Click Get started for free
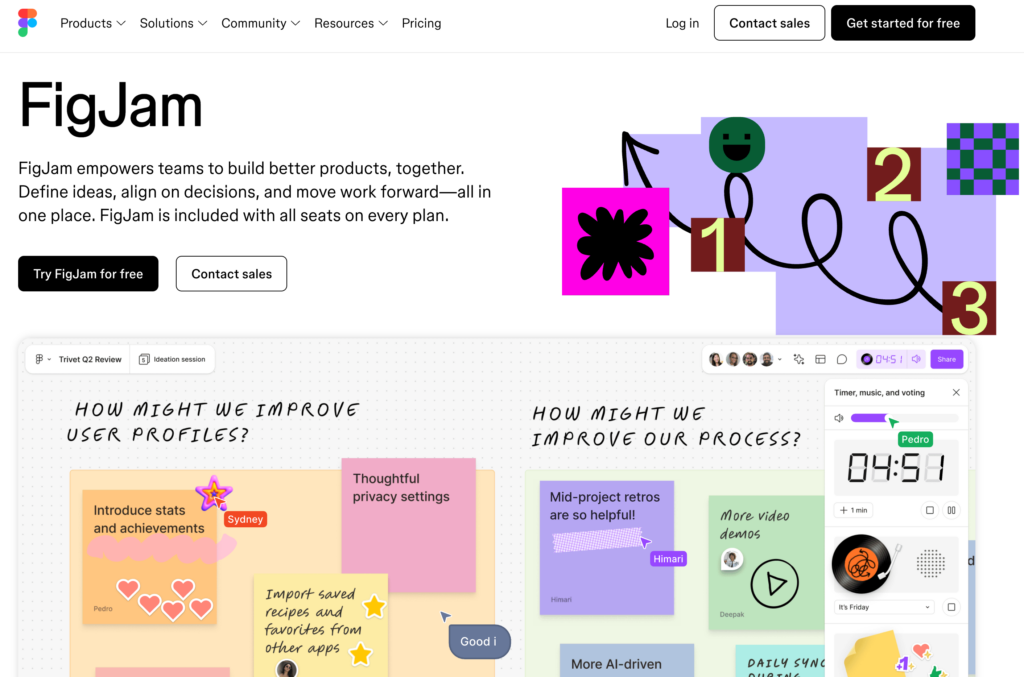 pos(903,24)
